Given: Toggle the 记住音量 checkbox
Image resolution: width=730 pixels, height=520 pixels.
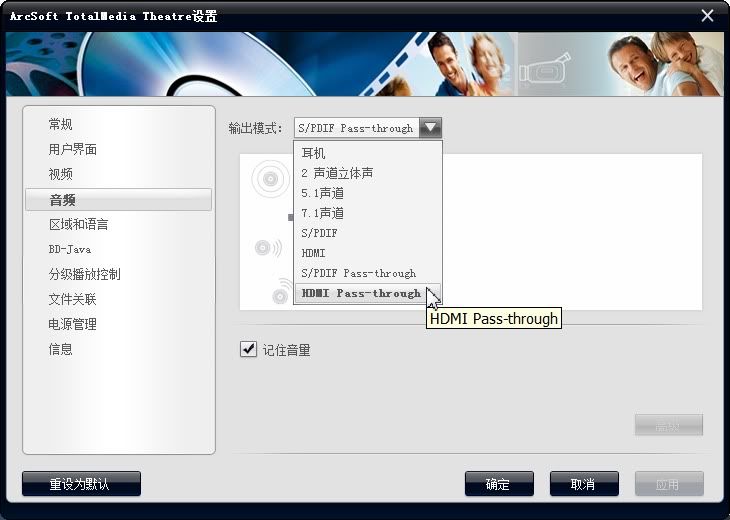Looking at the screenshot, I should pyautogui.click(x=248, y=349).
